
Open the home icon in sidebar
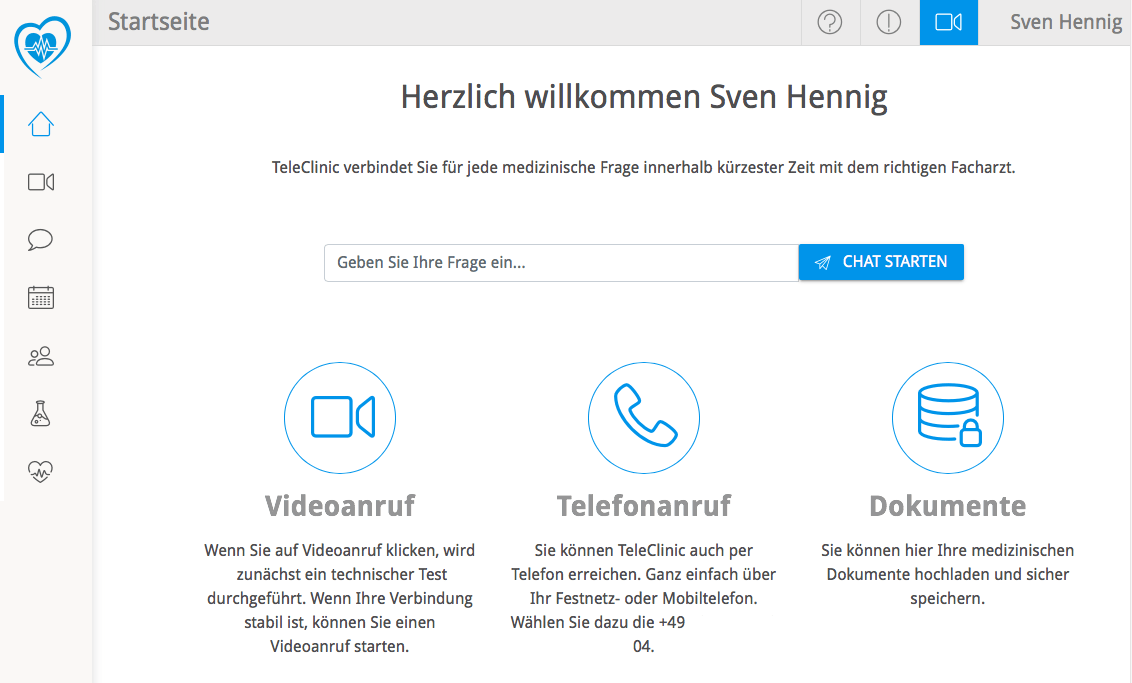(x=41, y=124)
